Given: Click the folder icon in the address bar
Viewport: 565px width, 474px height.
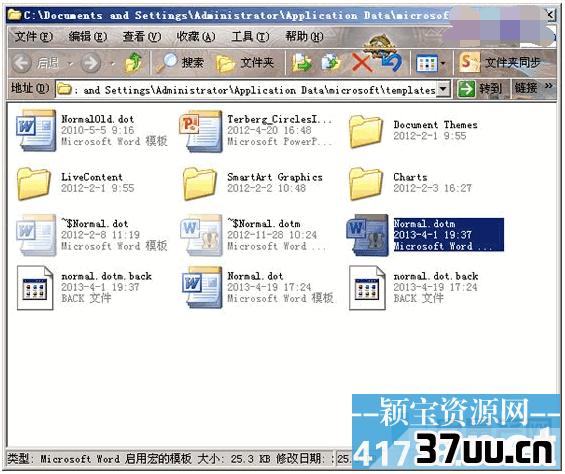Looking at the screenshot, I should tap(64, 89).
